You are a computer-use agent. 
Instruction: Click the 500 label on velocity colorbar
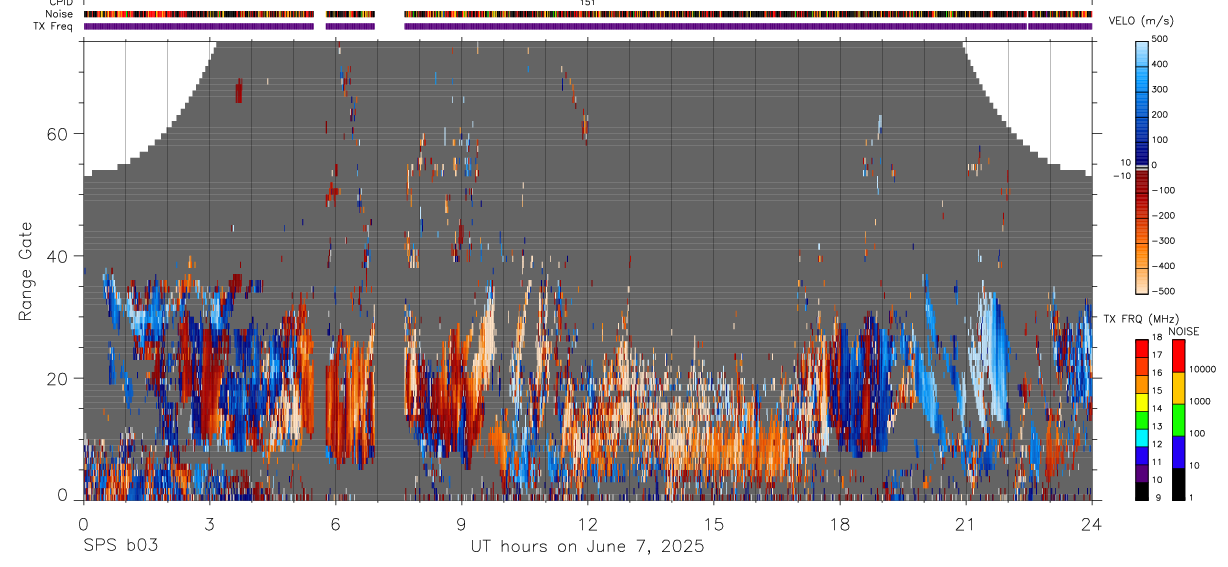click(1160, 39)
